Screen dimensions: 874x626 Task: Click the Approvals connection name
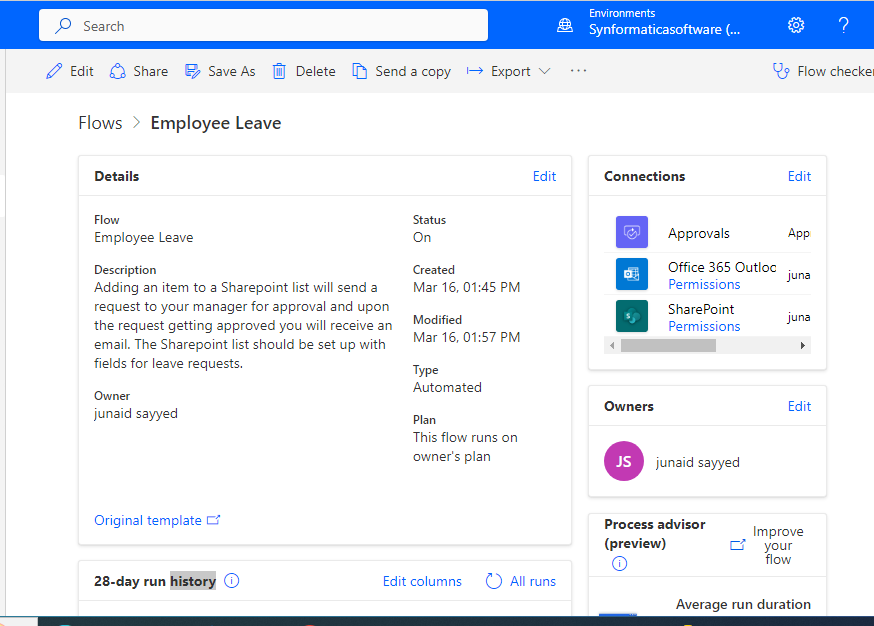point(698,233)
